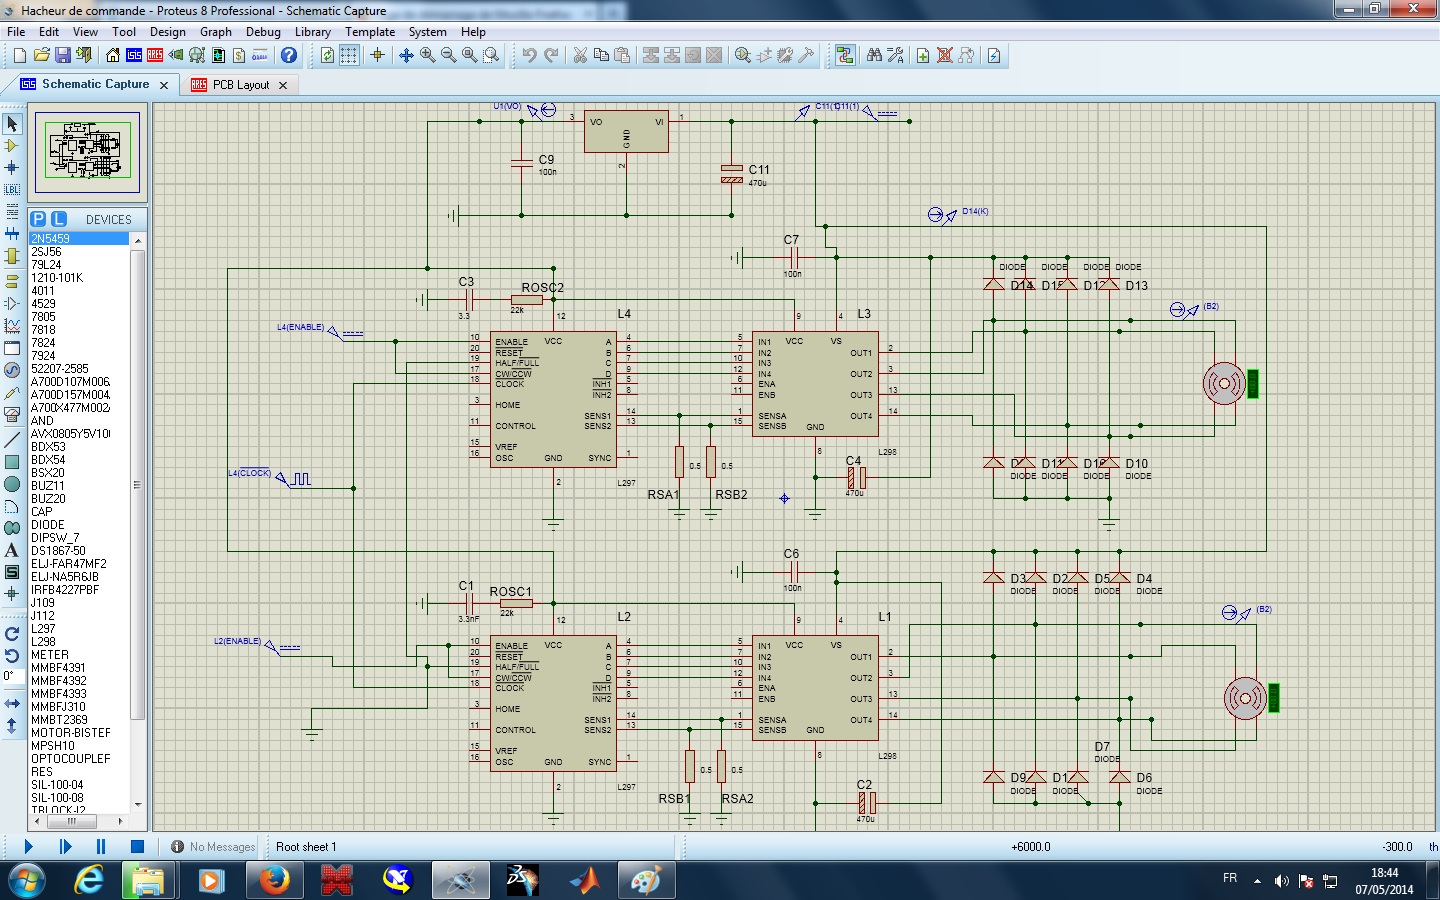Click the Save Project icon

(x=62, y=56)
